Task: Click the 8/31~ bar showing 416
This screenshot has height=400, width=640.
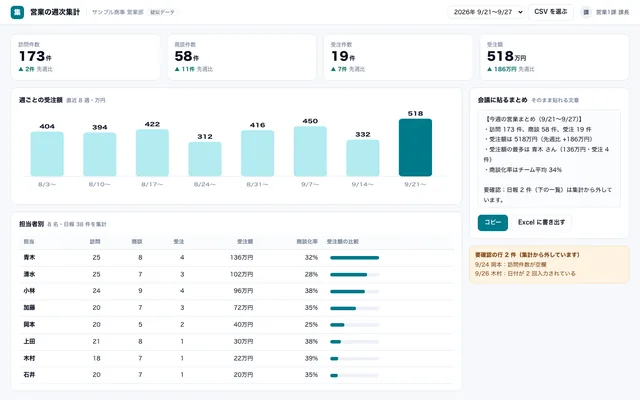Action: point(258,153)
